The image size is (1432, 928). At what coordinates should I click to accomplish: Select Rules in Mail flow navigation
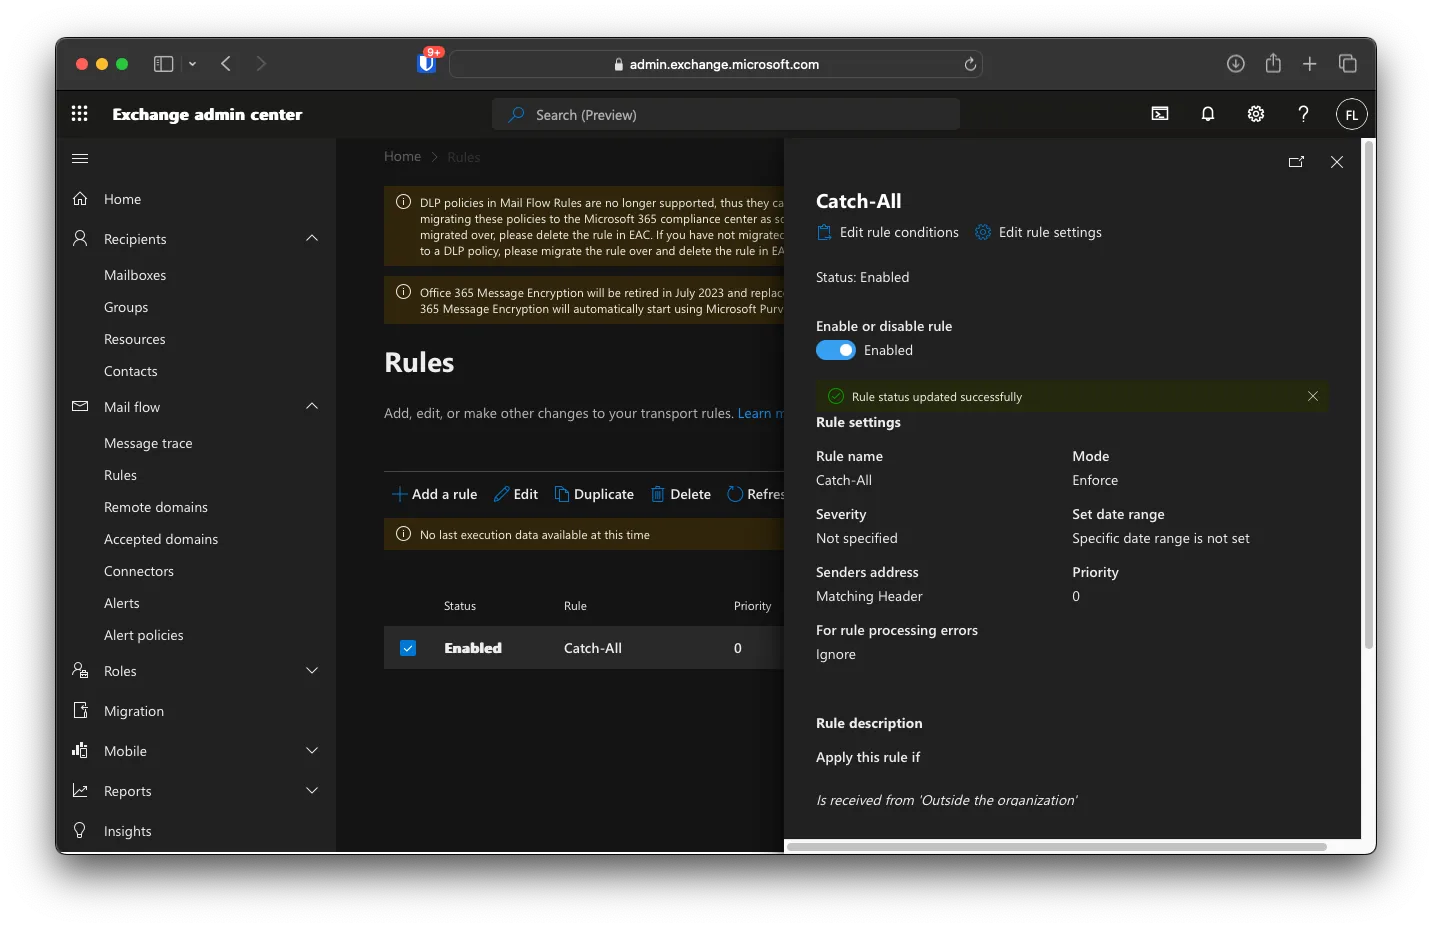tap(120, 475)
